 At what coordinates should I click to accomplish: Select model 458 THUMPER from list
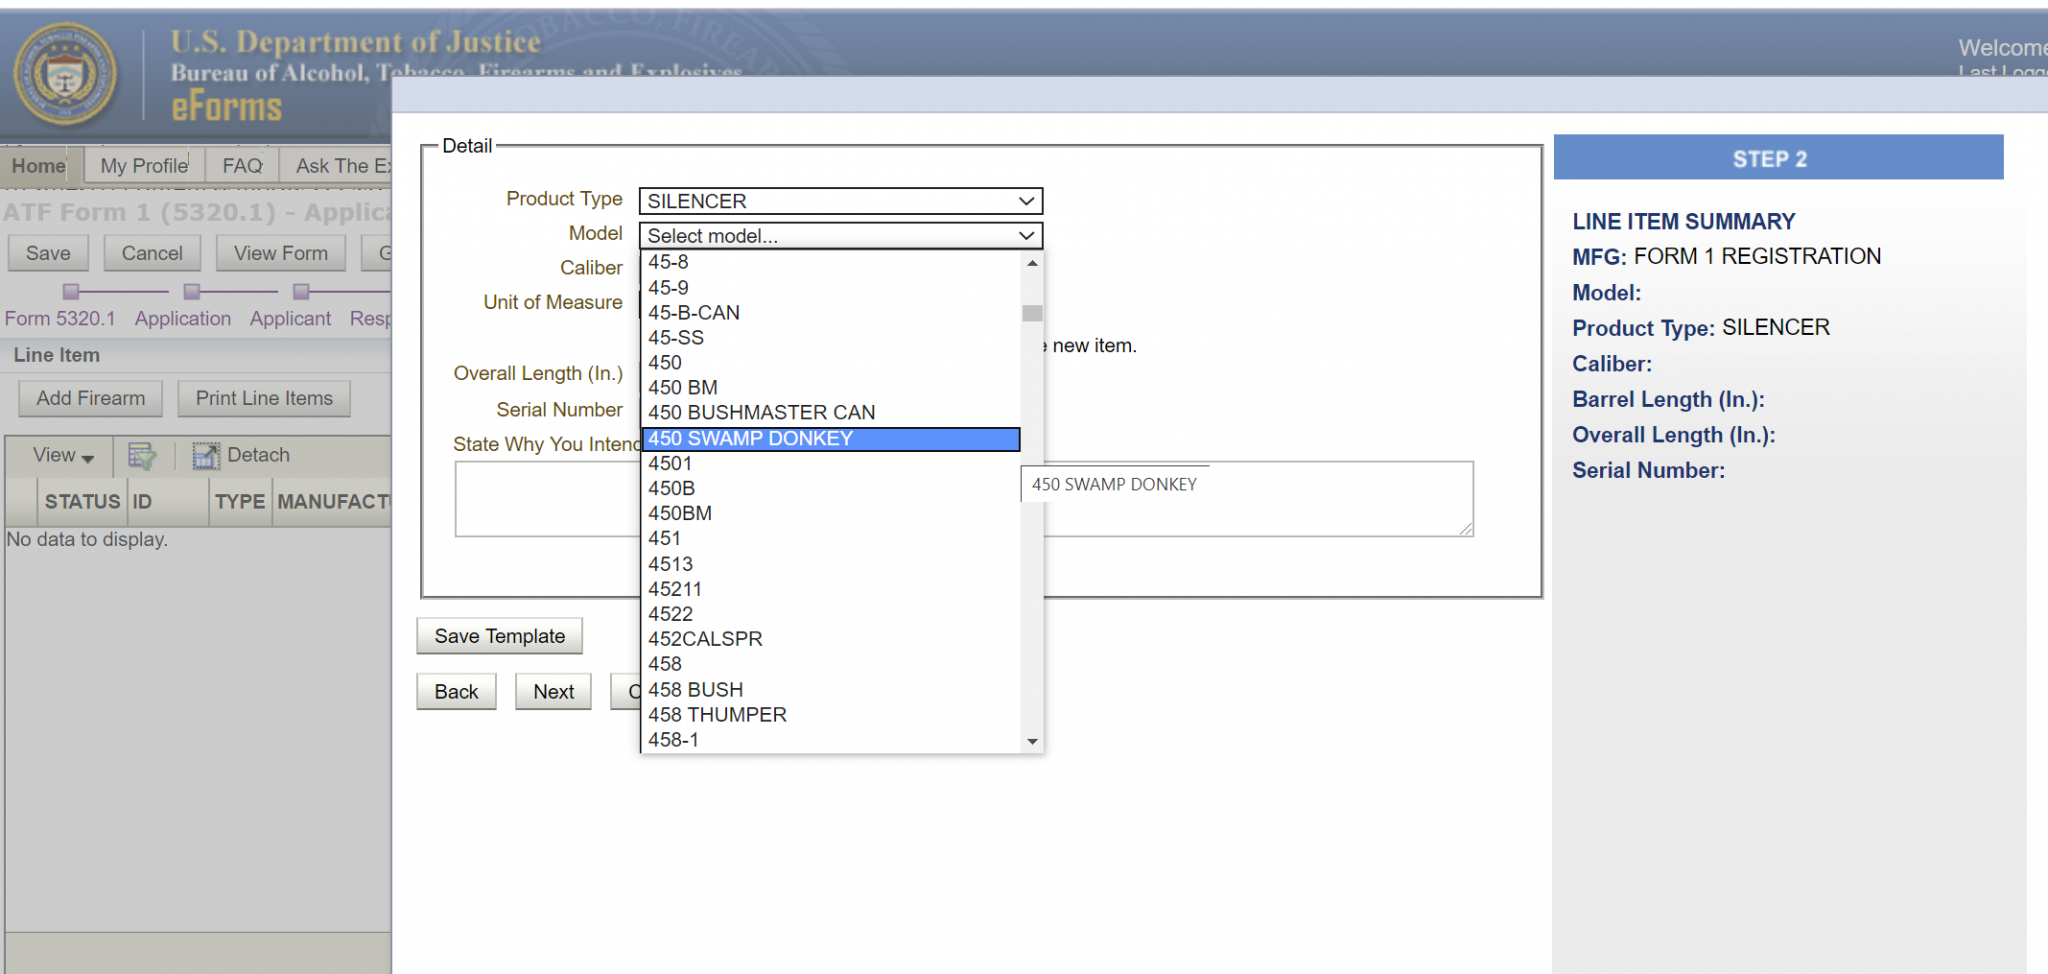[x=830, y=715]
